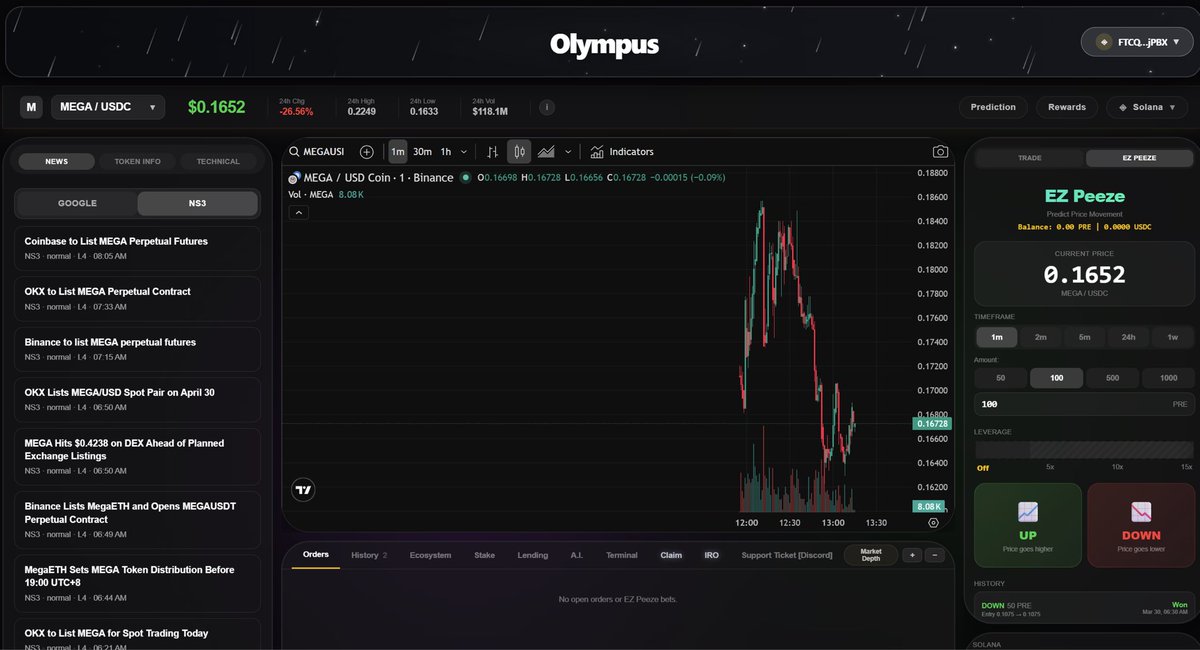
Task: Switch to the NEWS tab
Action: click(57, 161)
